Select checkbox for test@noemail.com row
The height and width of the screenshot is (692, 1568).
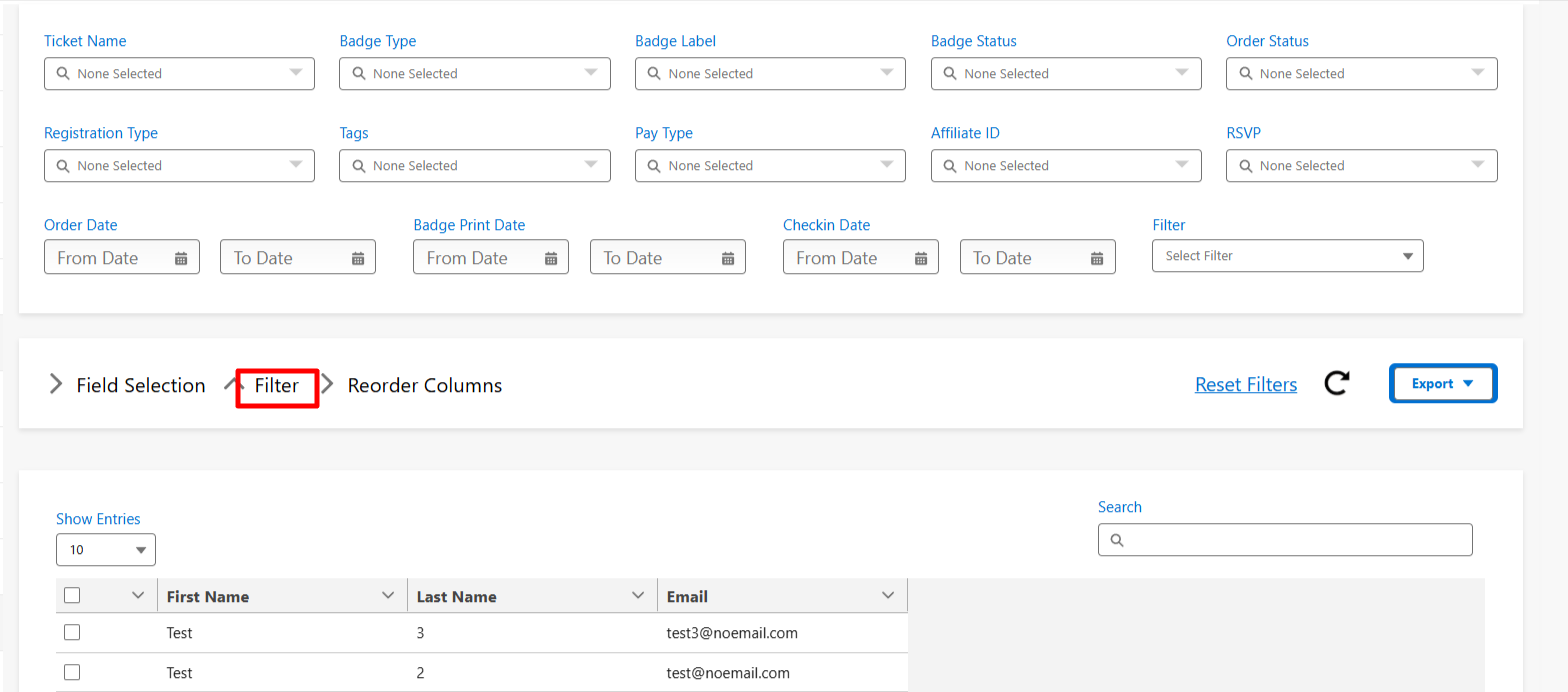coord(72,672)
